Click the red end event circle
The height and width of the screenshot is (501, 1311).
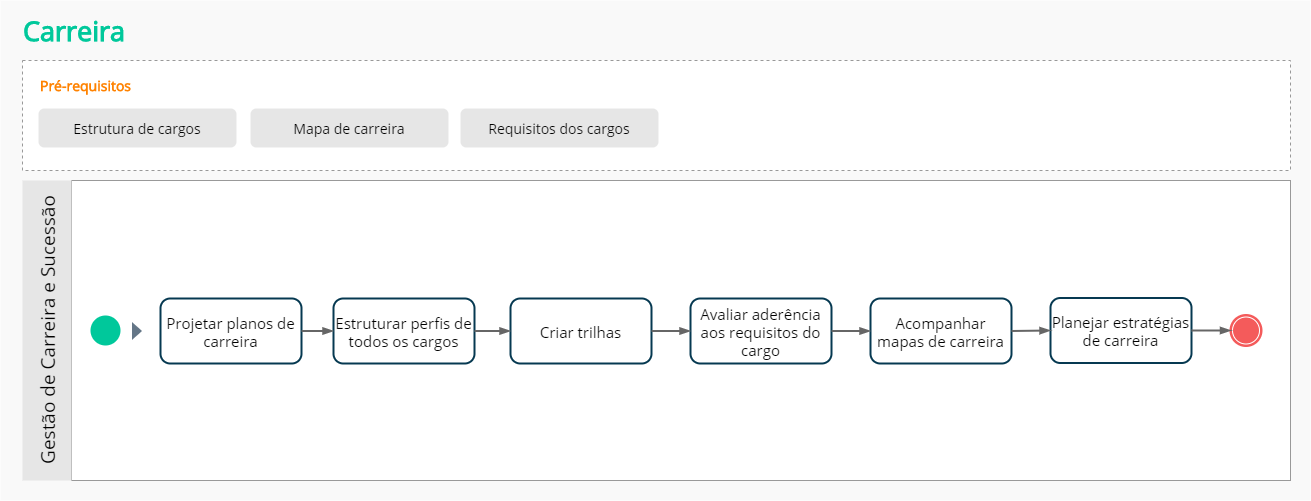pyautogui.click(x=1246, y=330)
